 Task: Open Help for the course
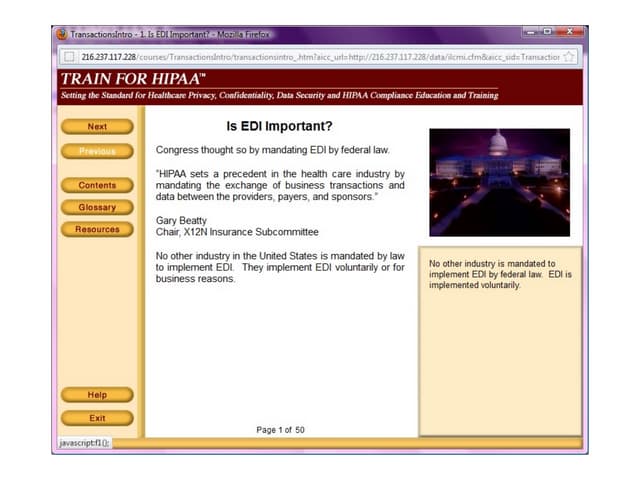[97, 395]
